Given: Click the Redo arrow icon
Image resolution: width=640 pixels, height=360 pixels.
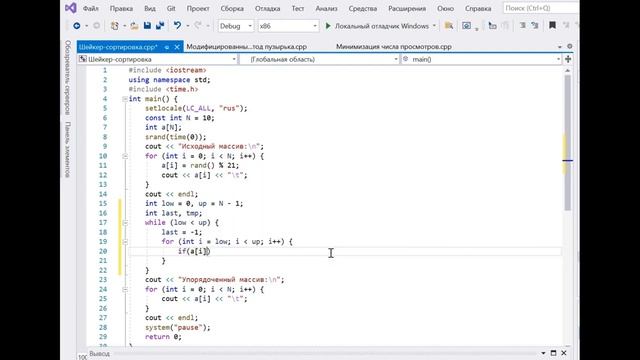Looking at the screenshot, I should (x=198, y=26).
